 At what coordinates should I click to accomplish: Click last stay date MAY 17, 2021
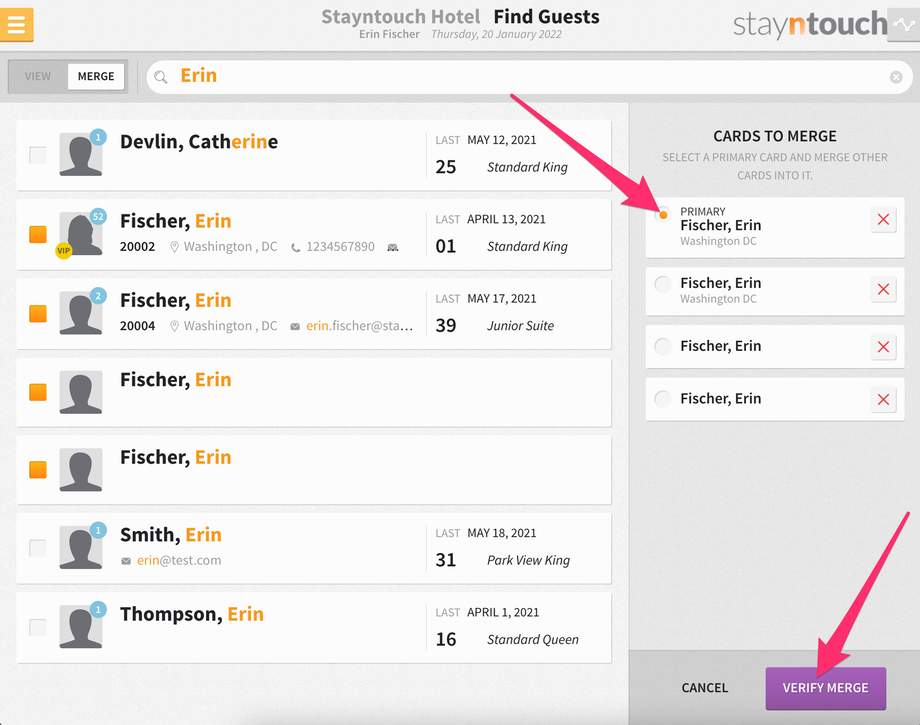coord(502,299)
